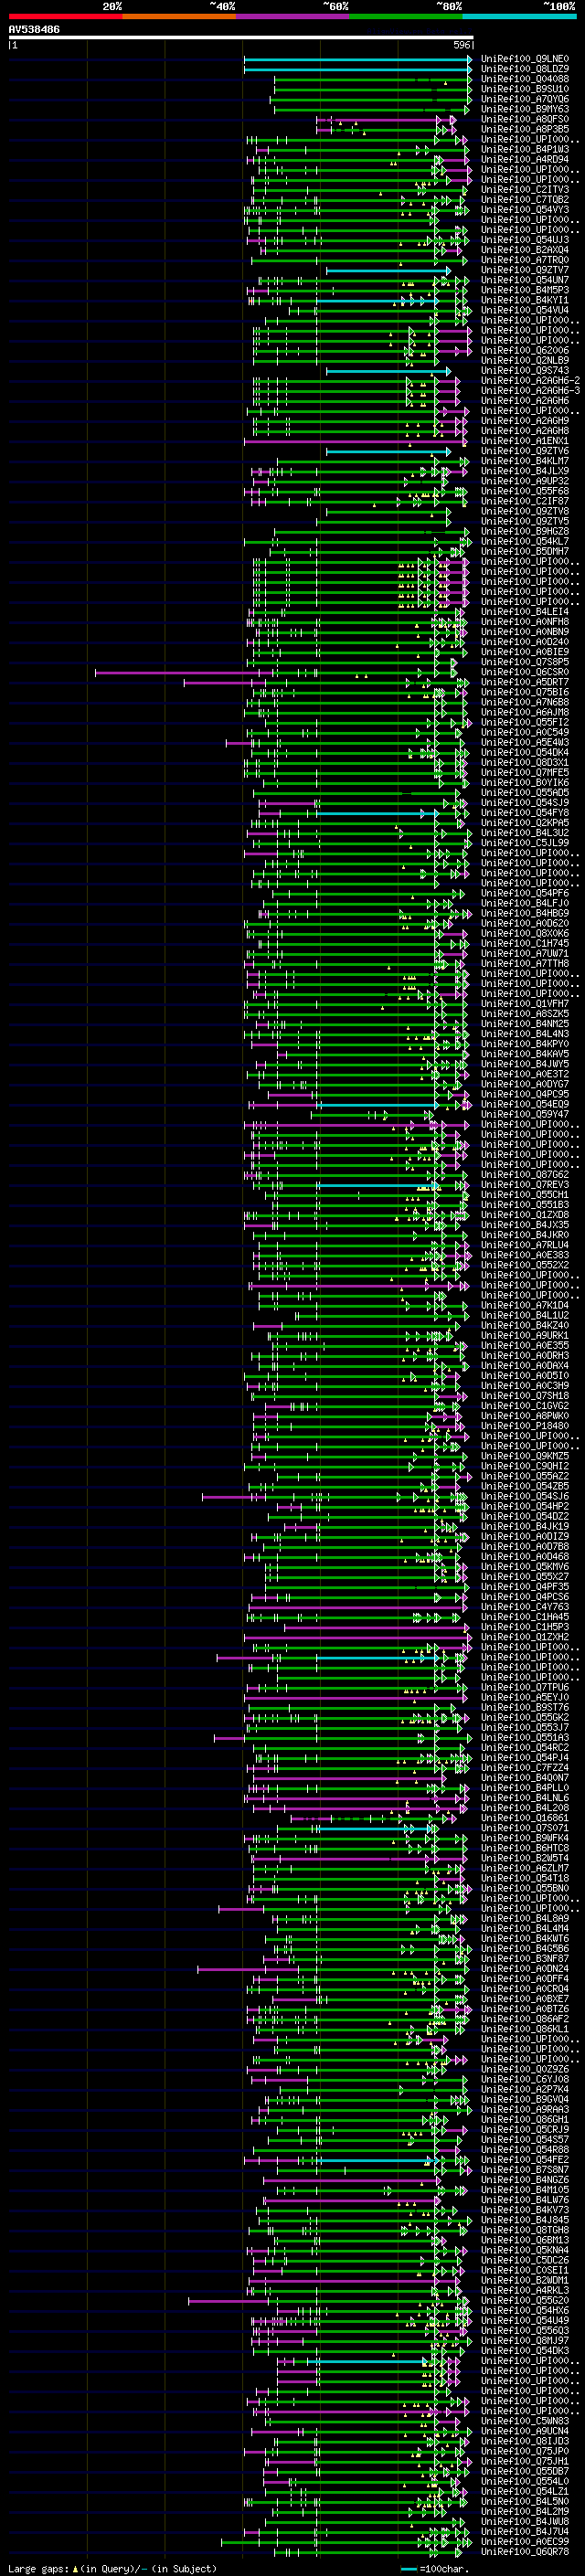Select the UniRef100_Q9ZTV7 label
This screenshot has height=2576, width=585.
click(524, 270)
